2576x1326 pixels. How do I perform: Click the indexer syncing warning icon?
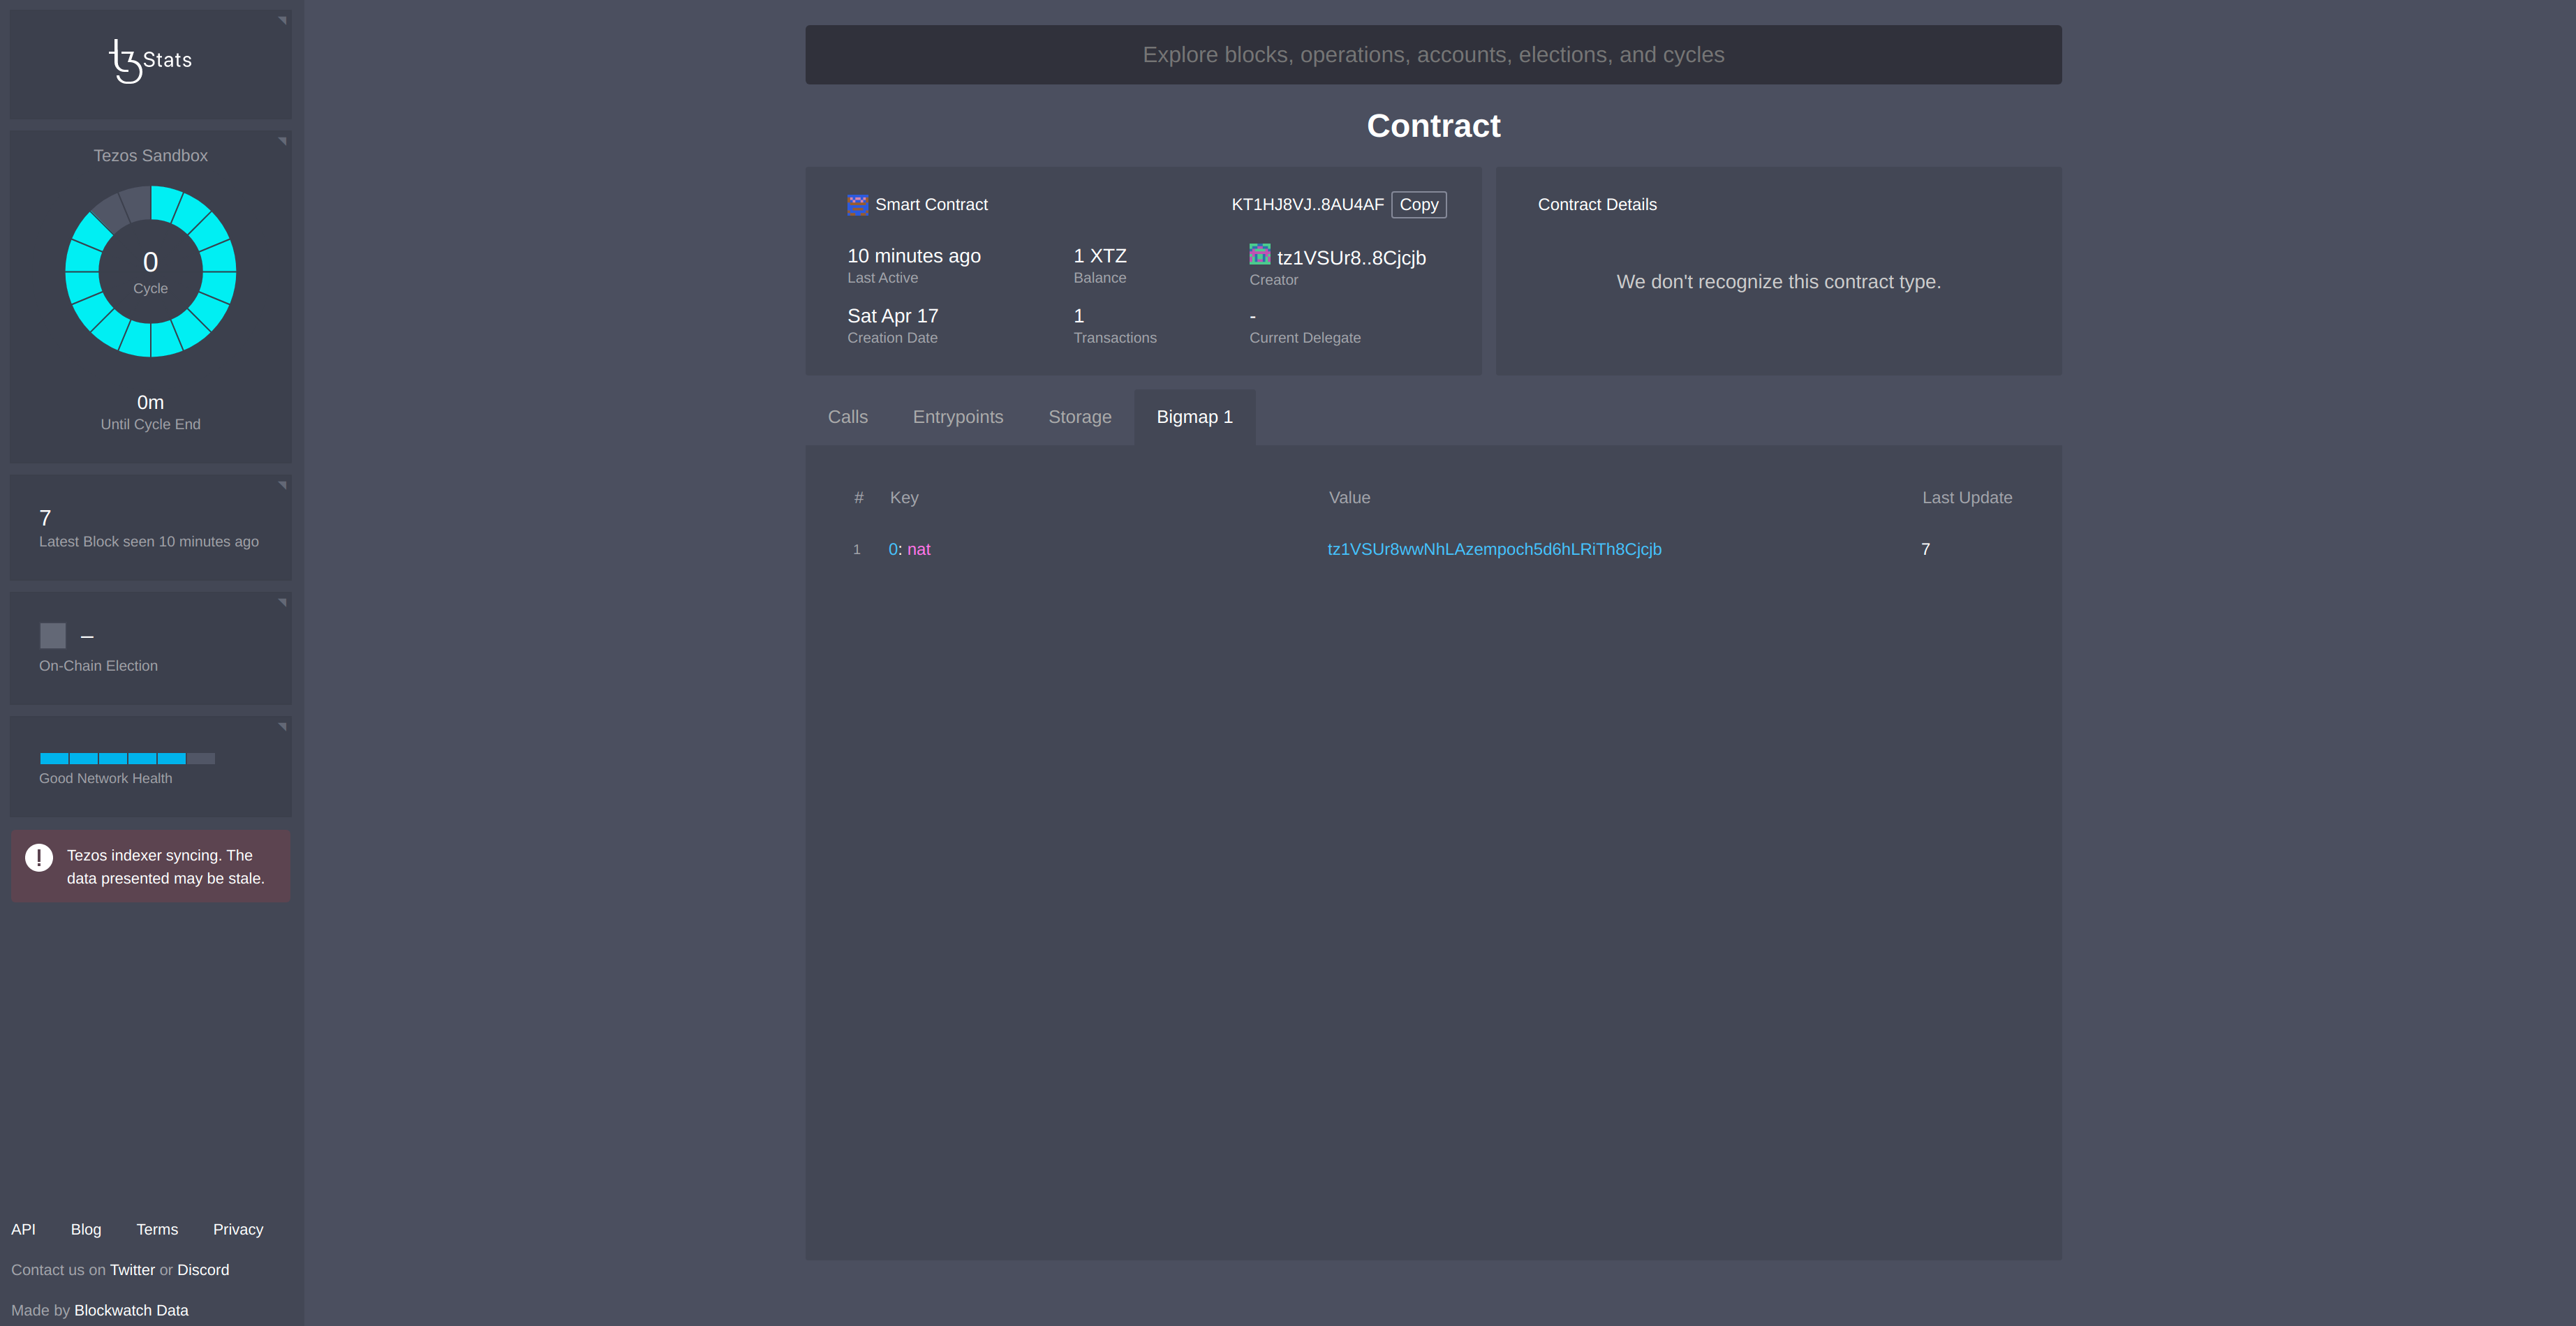39,858
